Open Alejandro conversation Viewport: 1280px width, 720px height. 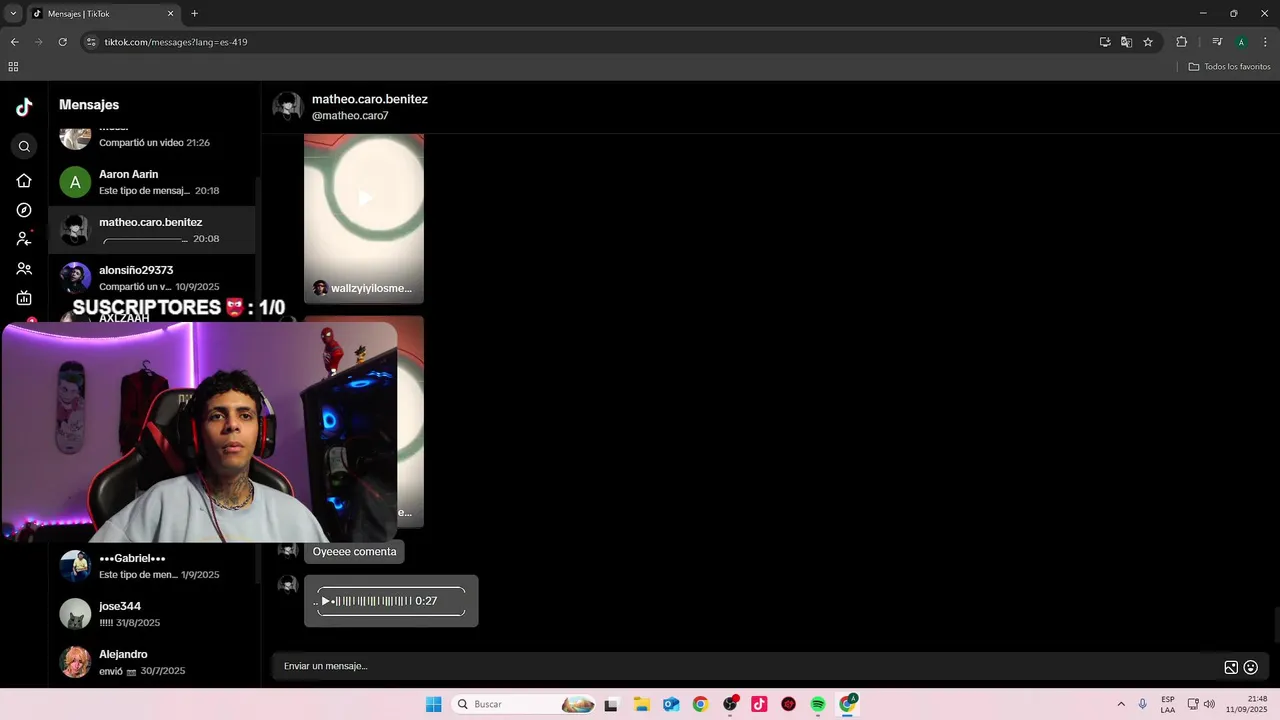(x=152, y=662)
